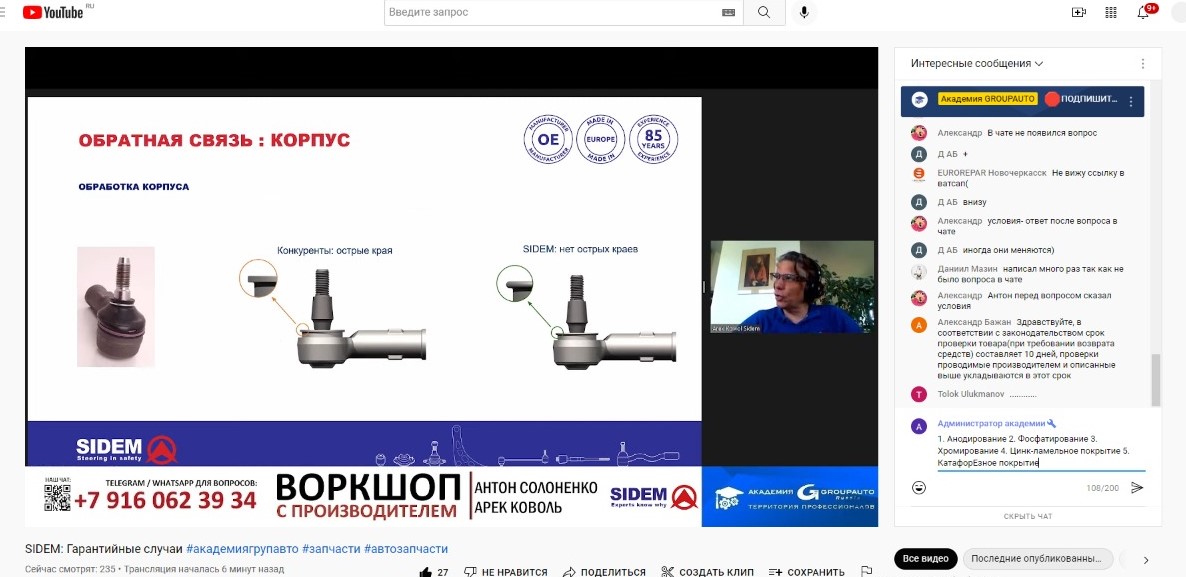Screen dimensions: 1186x577
Task: Click the video title SIDEM: Гарантийные случаи
Action: [104, 549]
